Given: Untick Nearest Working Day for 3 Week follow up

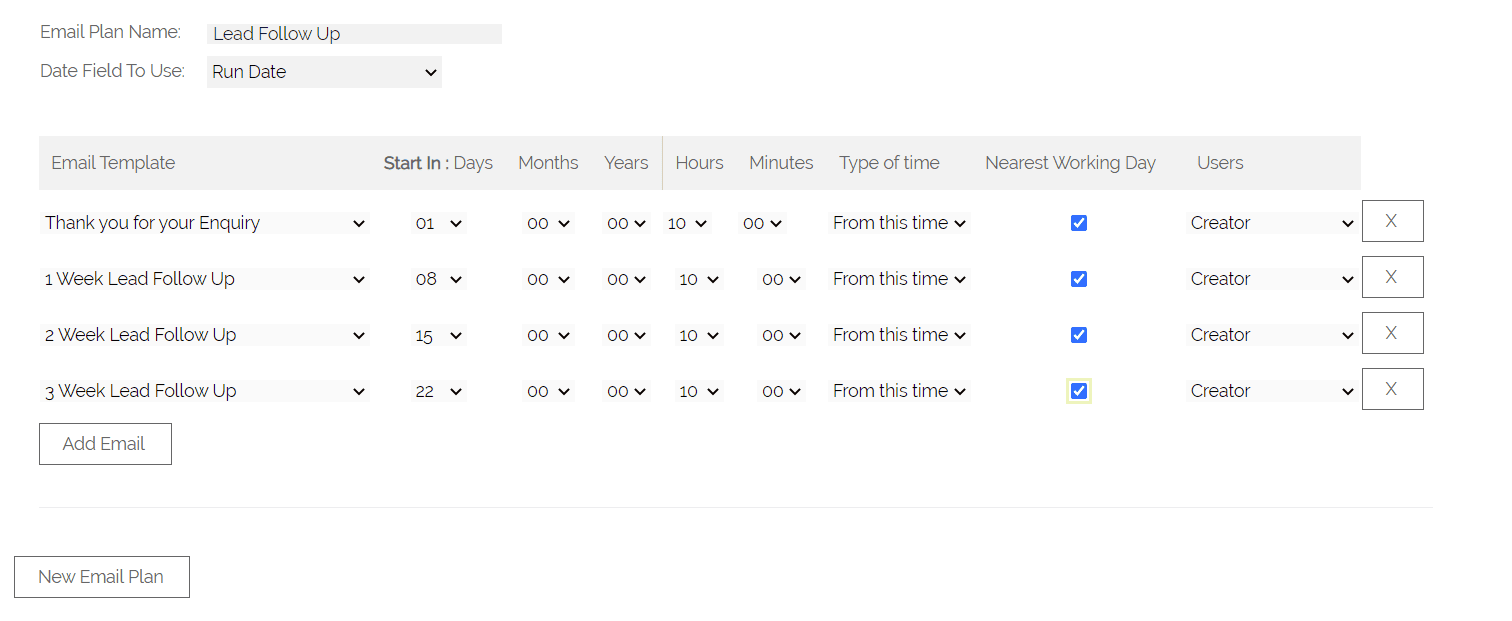Looking at the screenshot, I should 1078,391.
